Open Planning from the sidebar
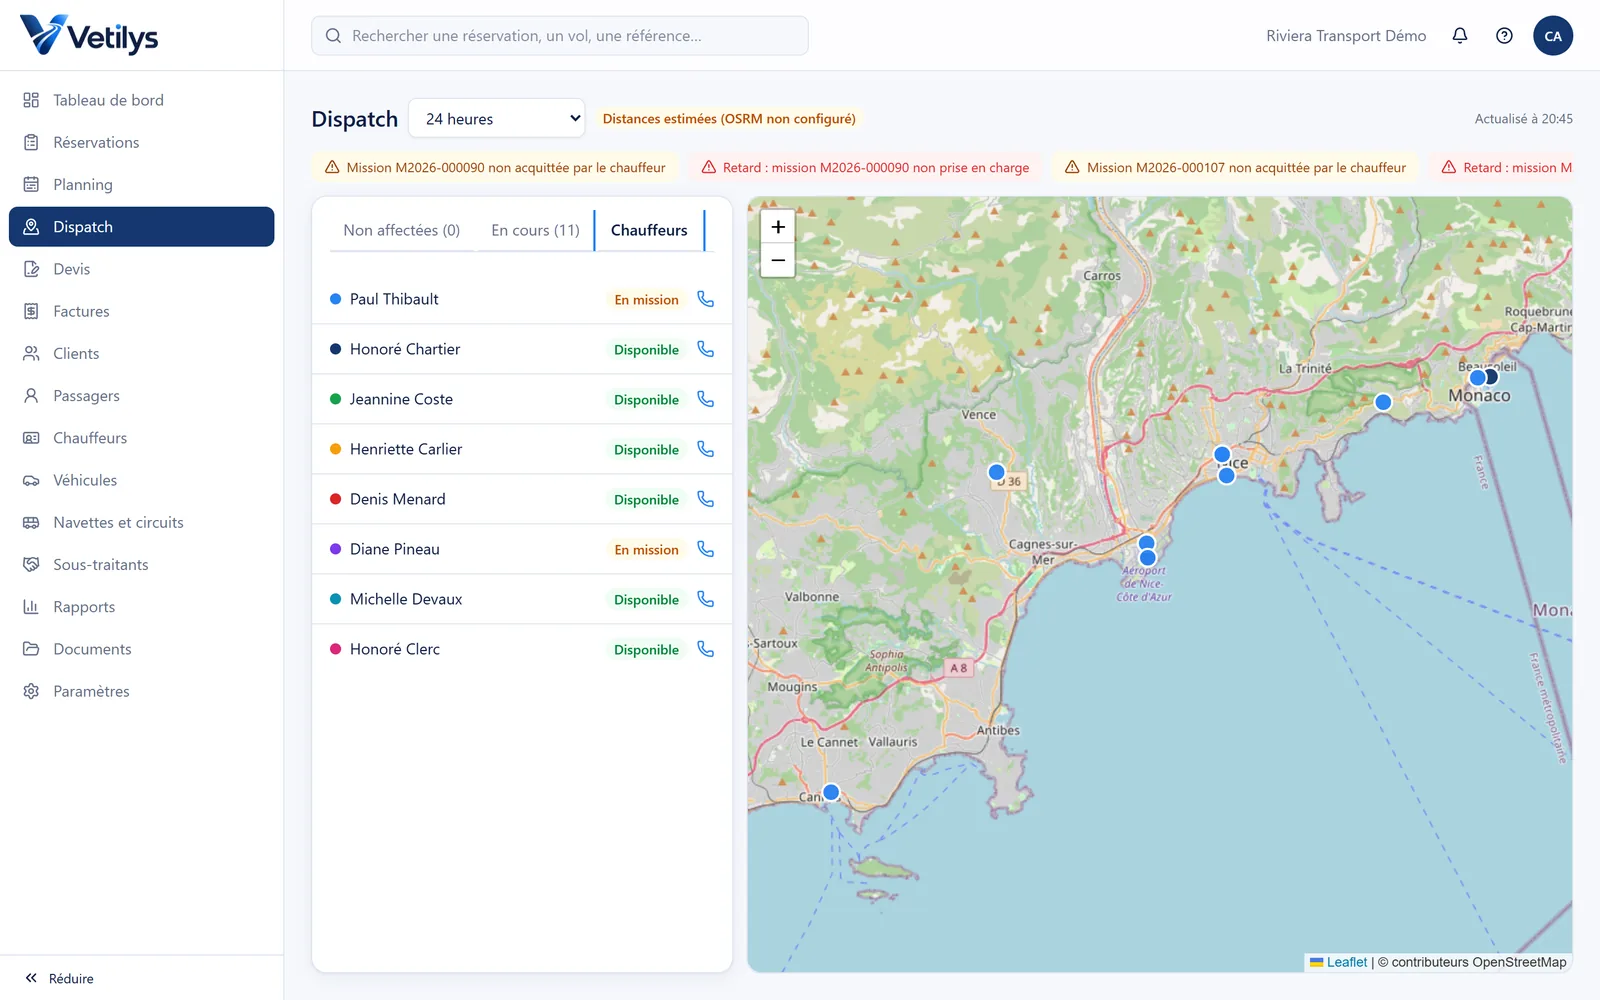Screen dimensions: 1600x1000 pos(142,184)
